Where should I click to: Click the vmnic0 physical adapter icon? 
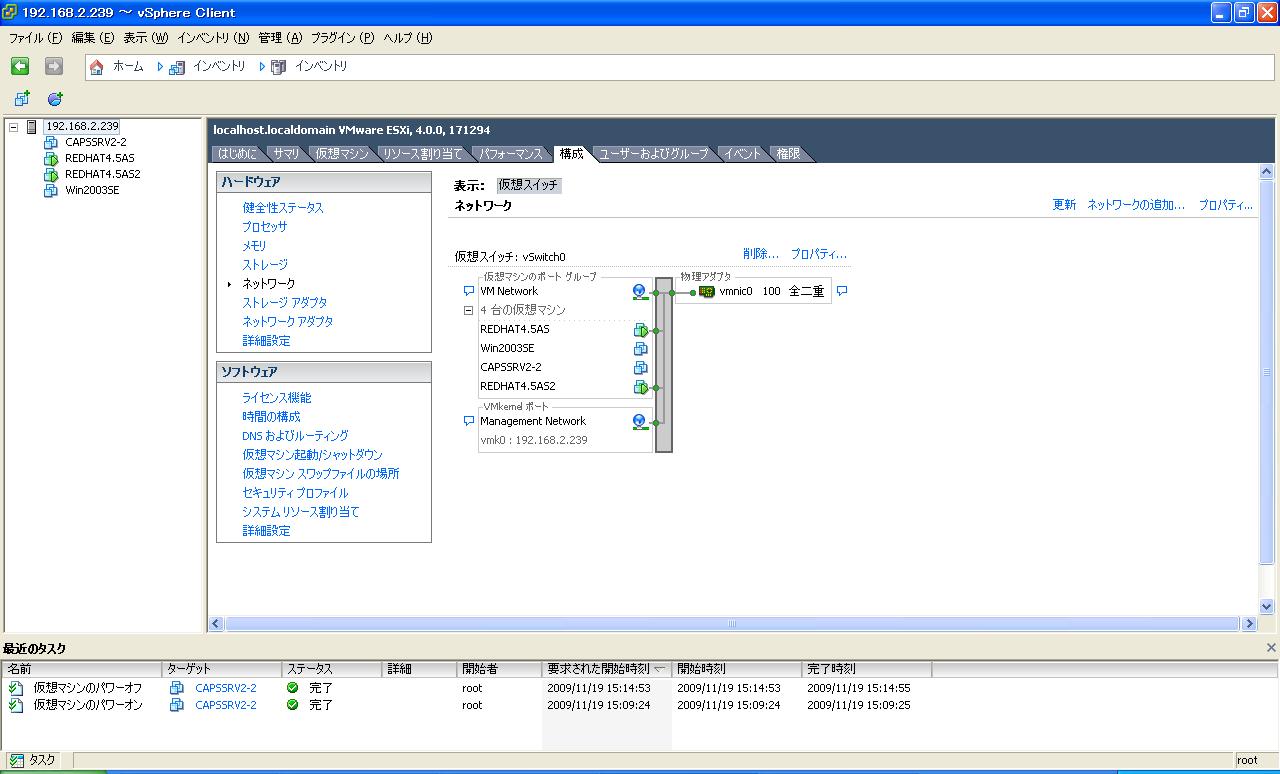[x=707, y=292]
